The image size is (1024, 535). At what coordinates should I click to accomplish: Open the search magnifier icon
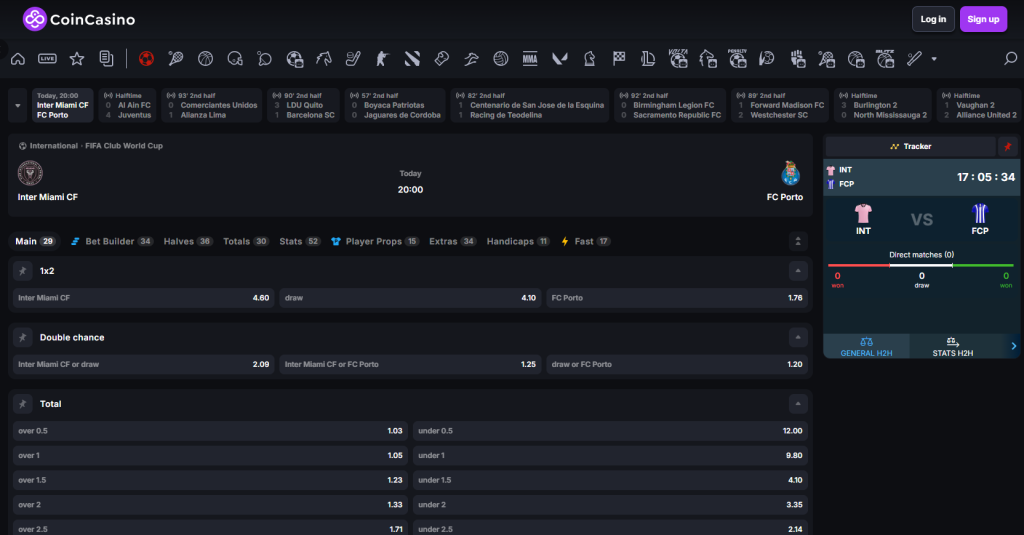coord(1010,59)
